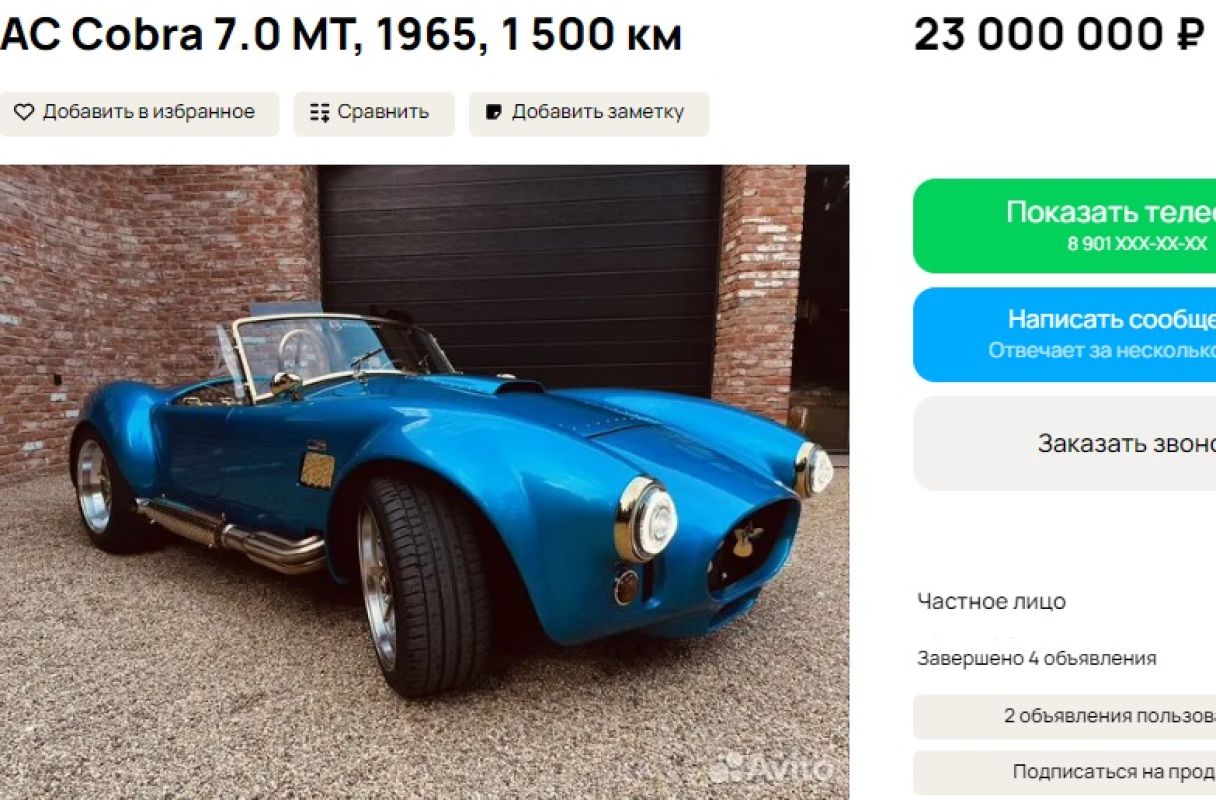Click the Avito watermark logo on the photo
Image resolution: width=1216 pixels, height=800 pixels.
click(772, 768)
